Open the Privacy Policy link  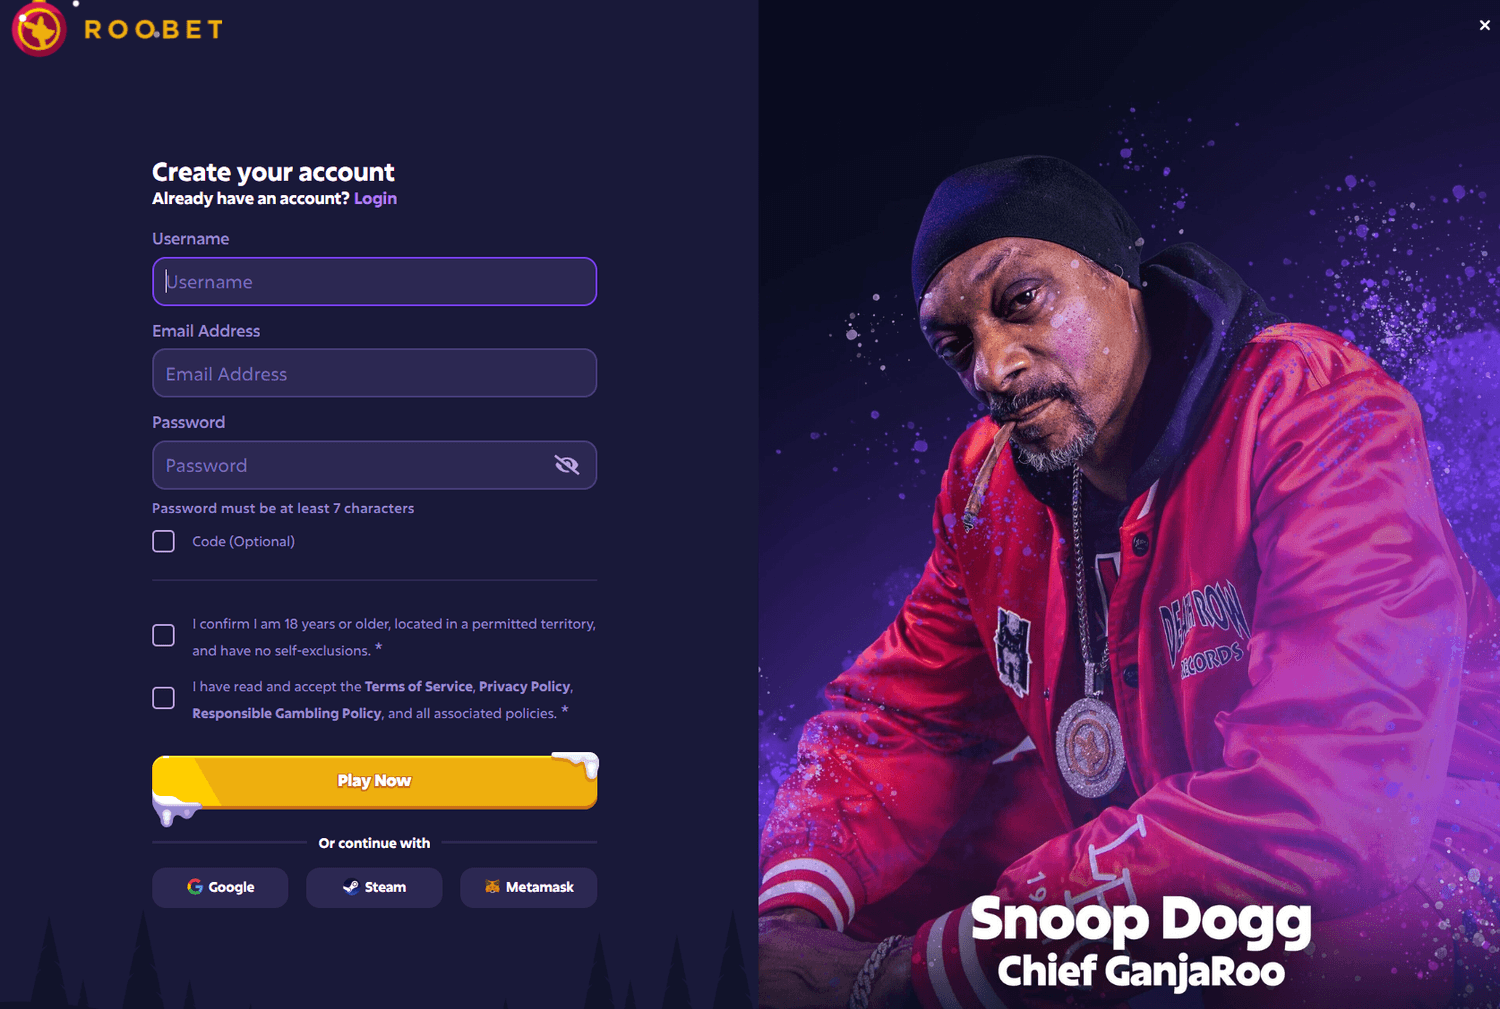coord(524,687)
